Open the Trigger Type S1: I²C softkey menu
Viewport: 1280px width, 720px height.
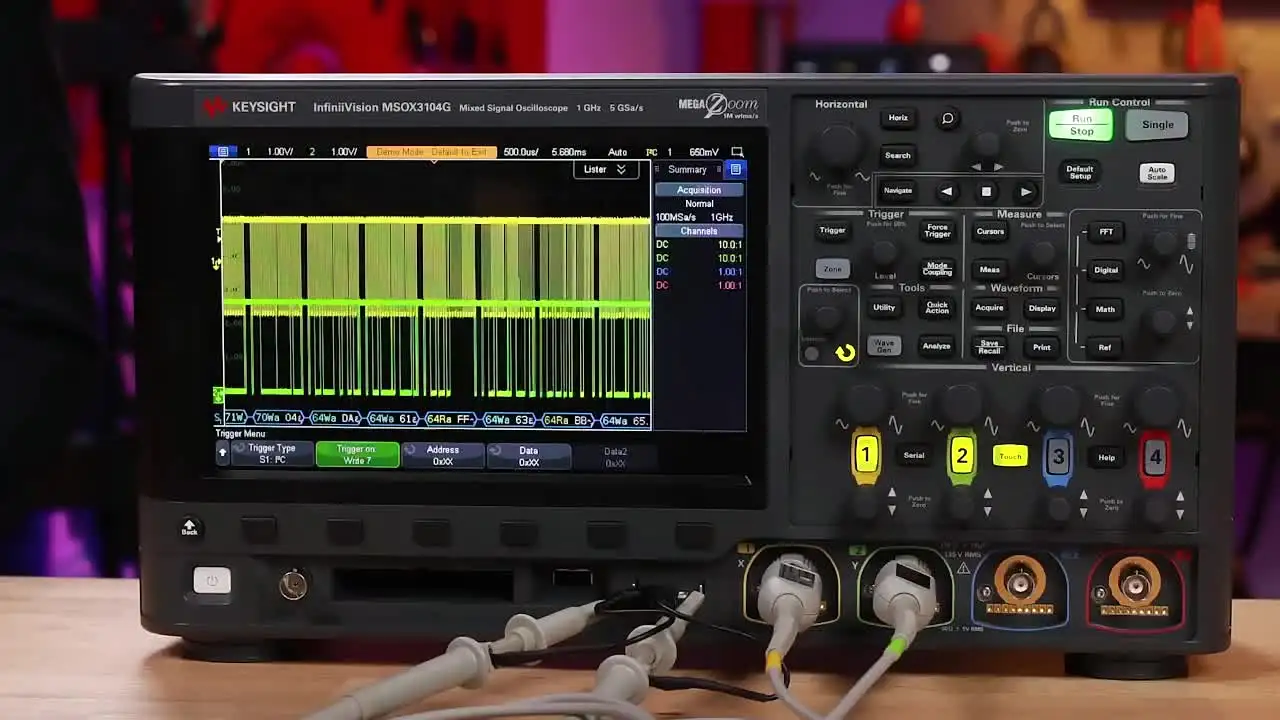click(x=272, y=454)
